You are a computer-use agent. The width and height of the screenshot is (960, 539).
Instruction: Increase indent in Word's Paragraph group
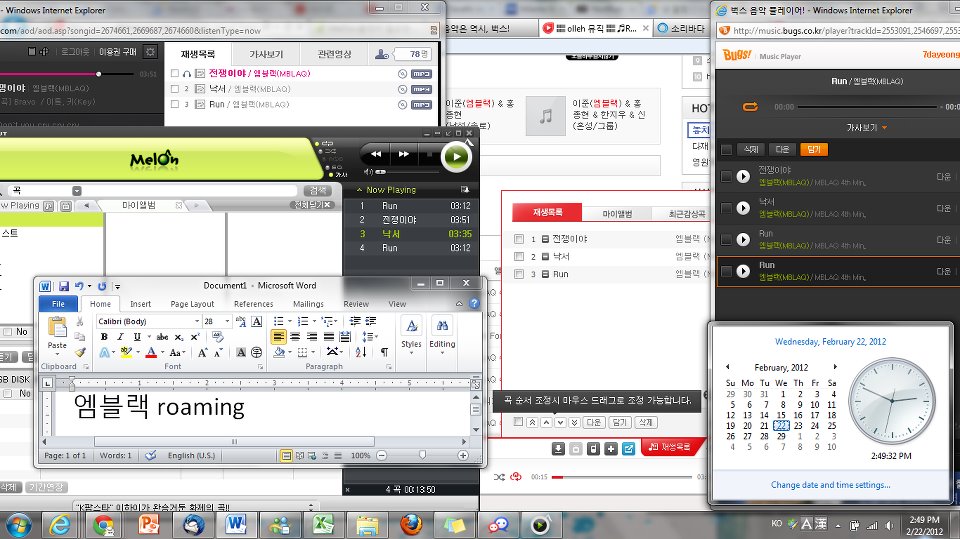click(371, 321)
